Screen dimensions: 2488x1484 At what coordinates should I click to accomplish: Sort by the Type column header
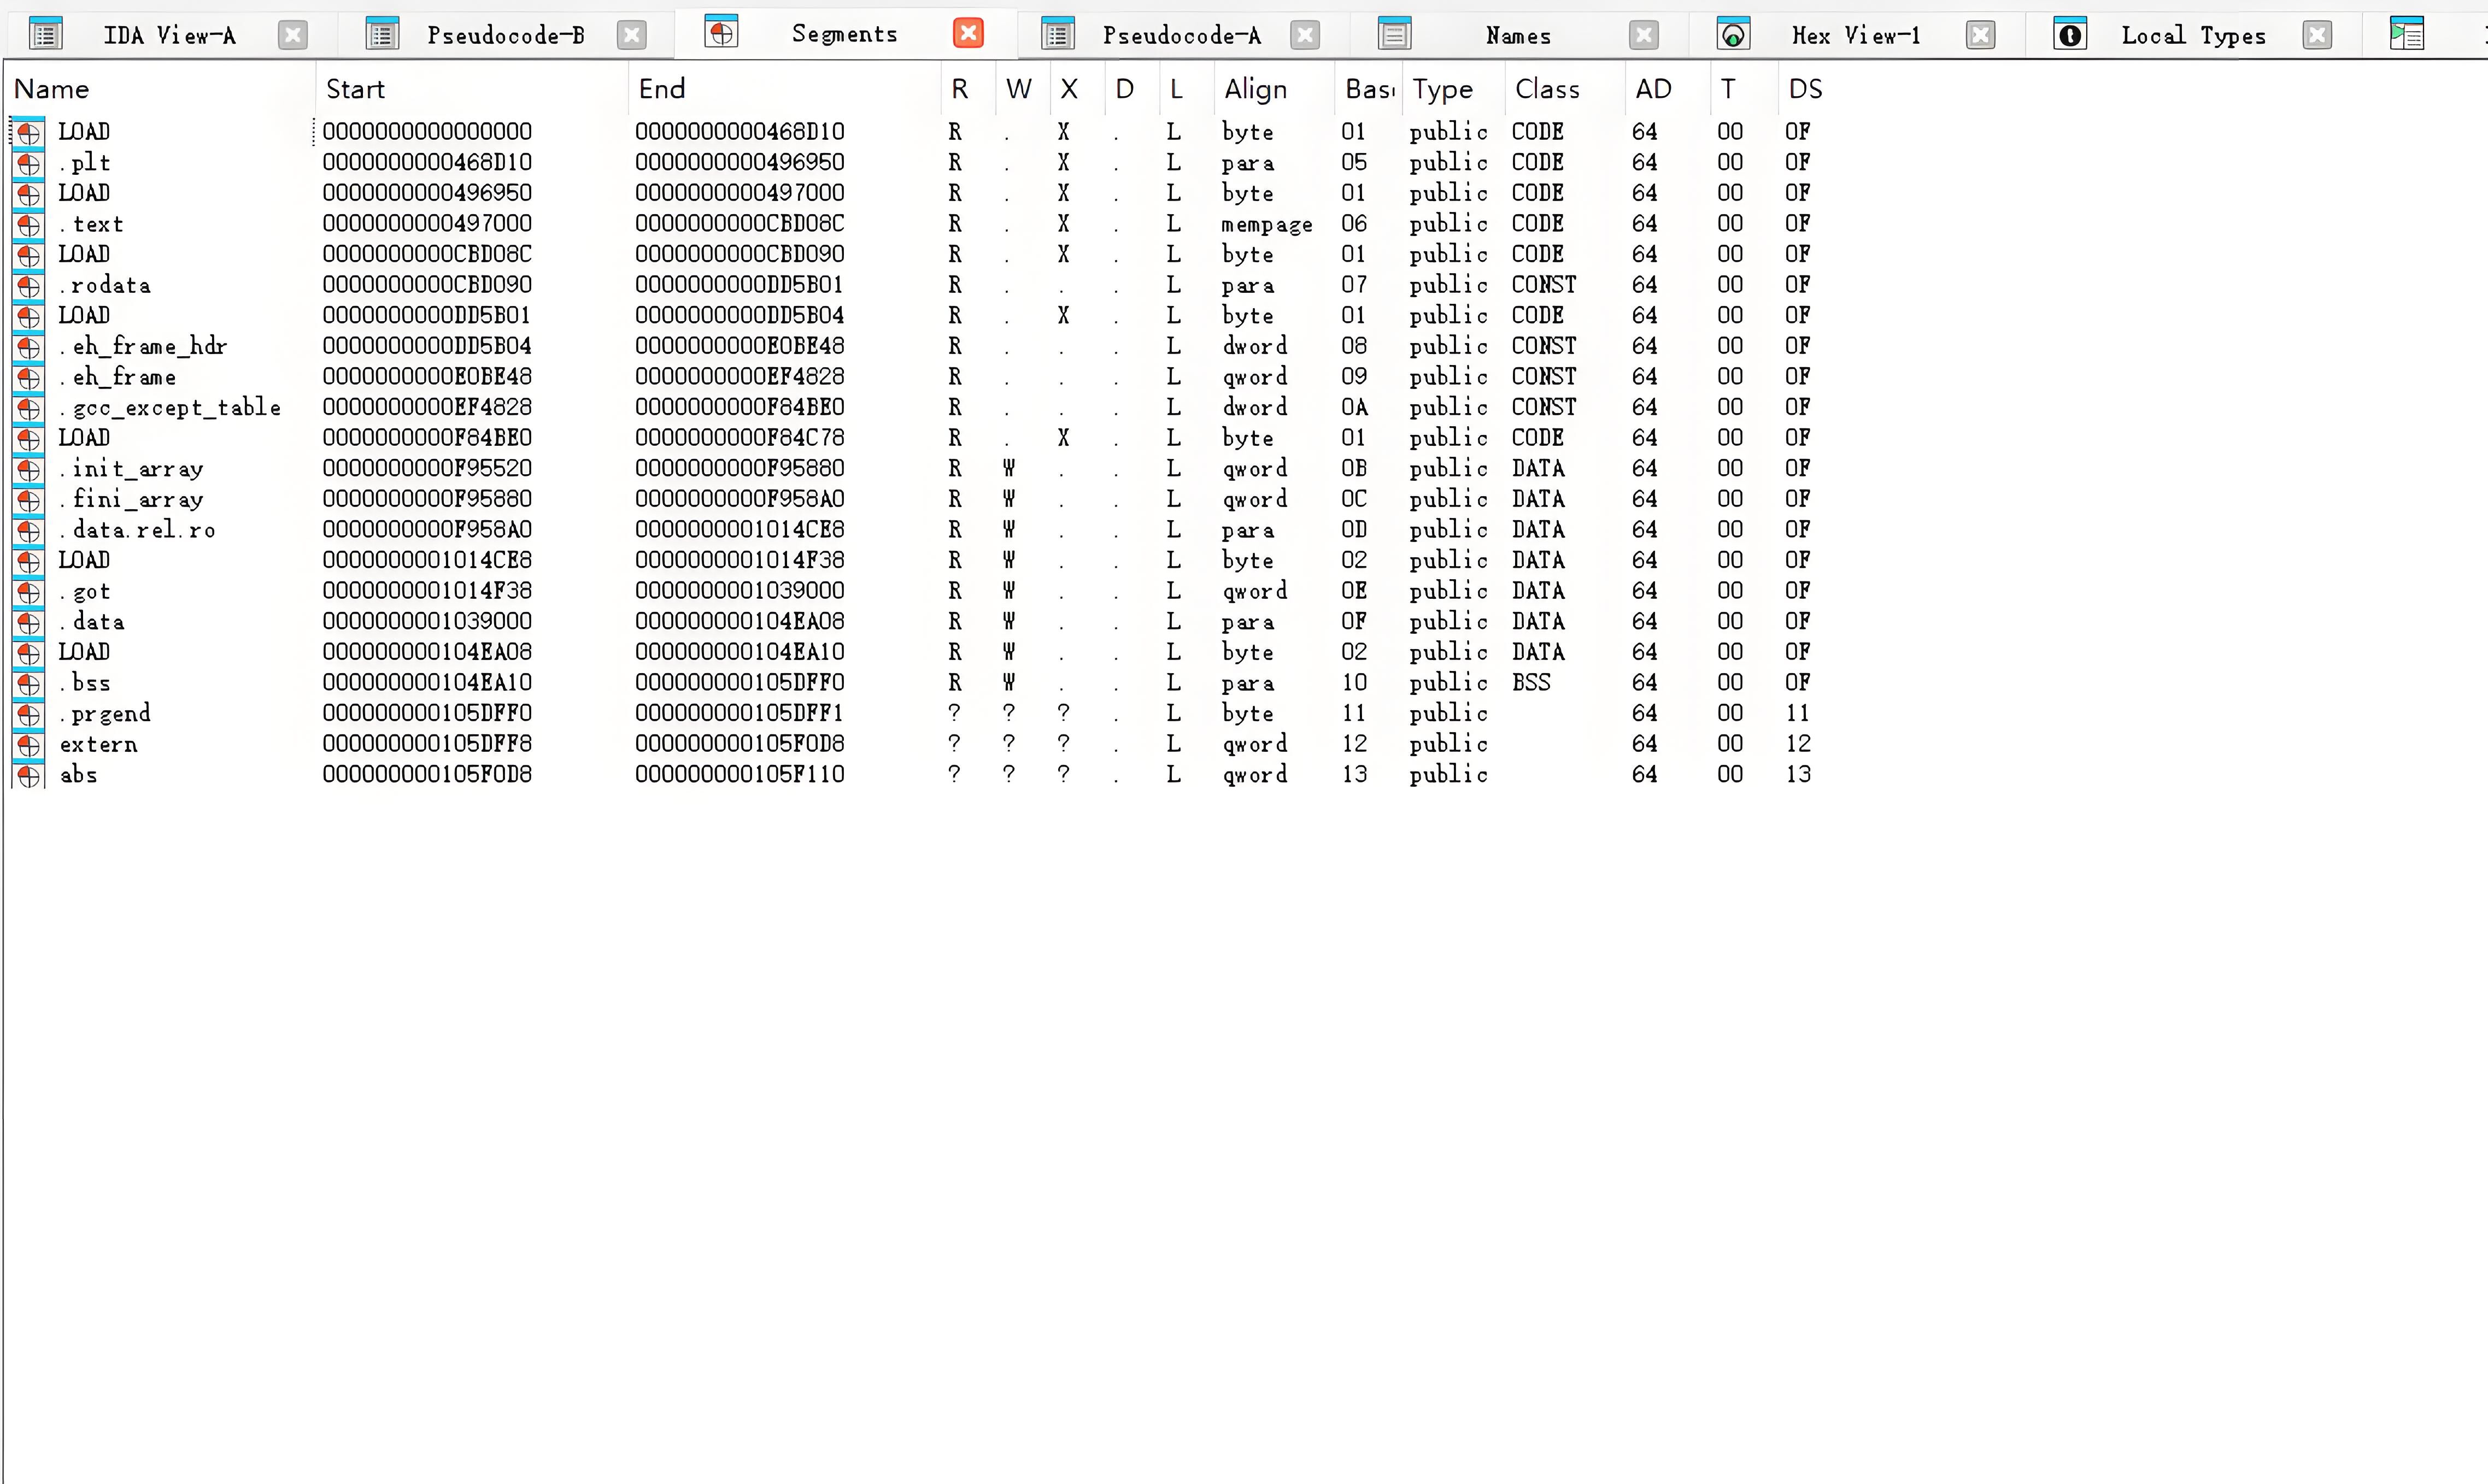(x=1453, y=89)
